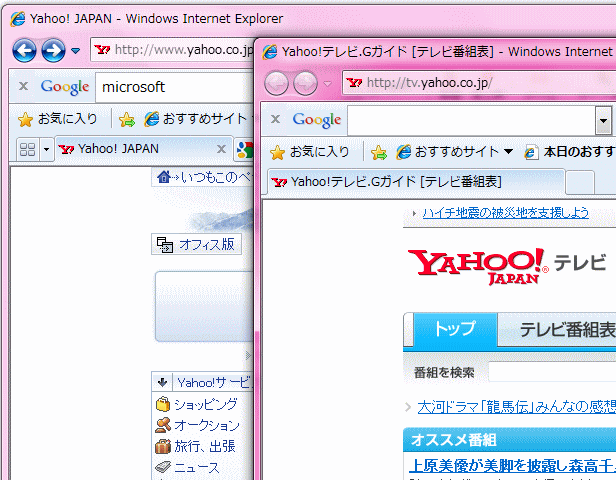Open Google search box history dropdown
The image size is (616, 480).
(603, 120)
